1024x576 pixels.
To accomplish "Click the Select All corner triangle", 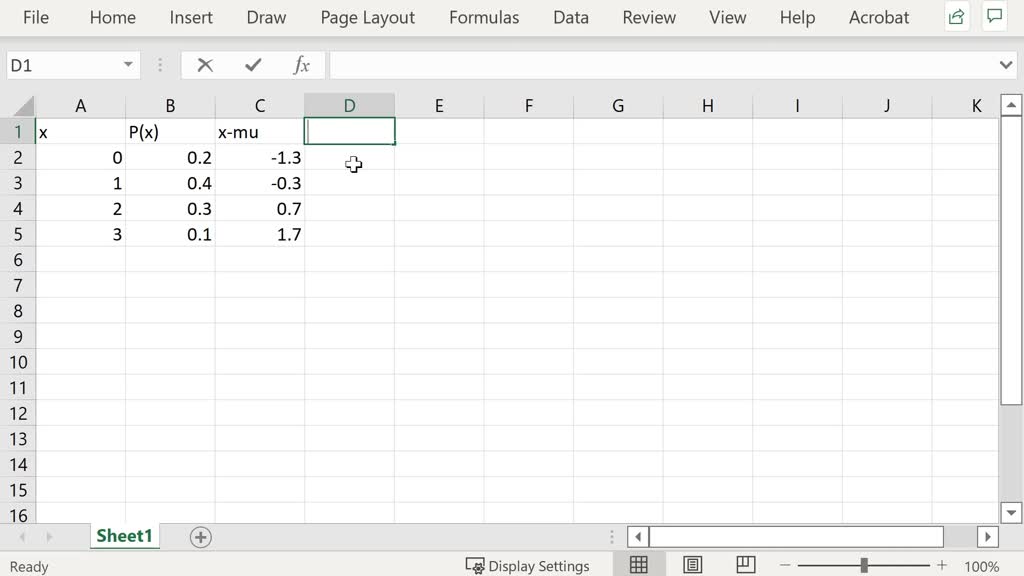I will 24,106.
